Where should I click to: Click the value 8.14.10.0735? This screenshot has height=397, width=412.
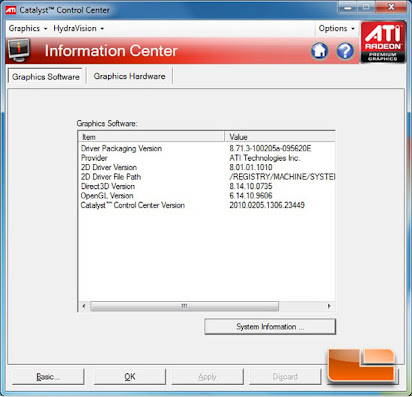(251, 186)
